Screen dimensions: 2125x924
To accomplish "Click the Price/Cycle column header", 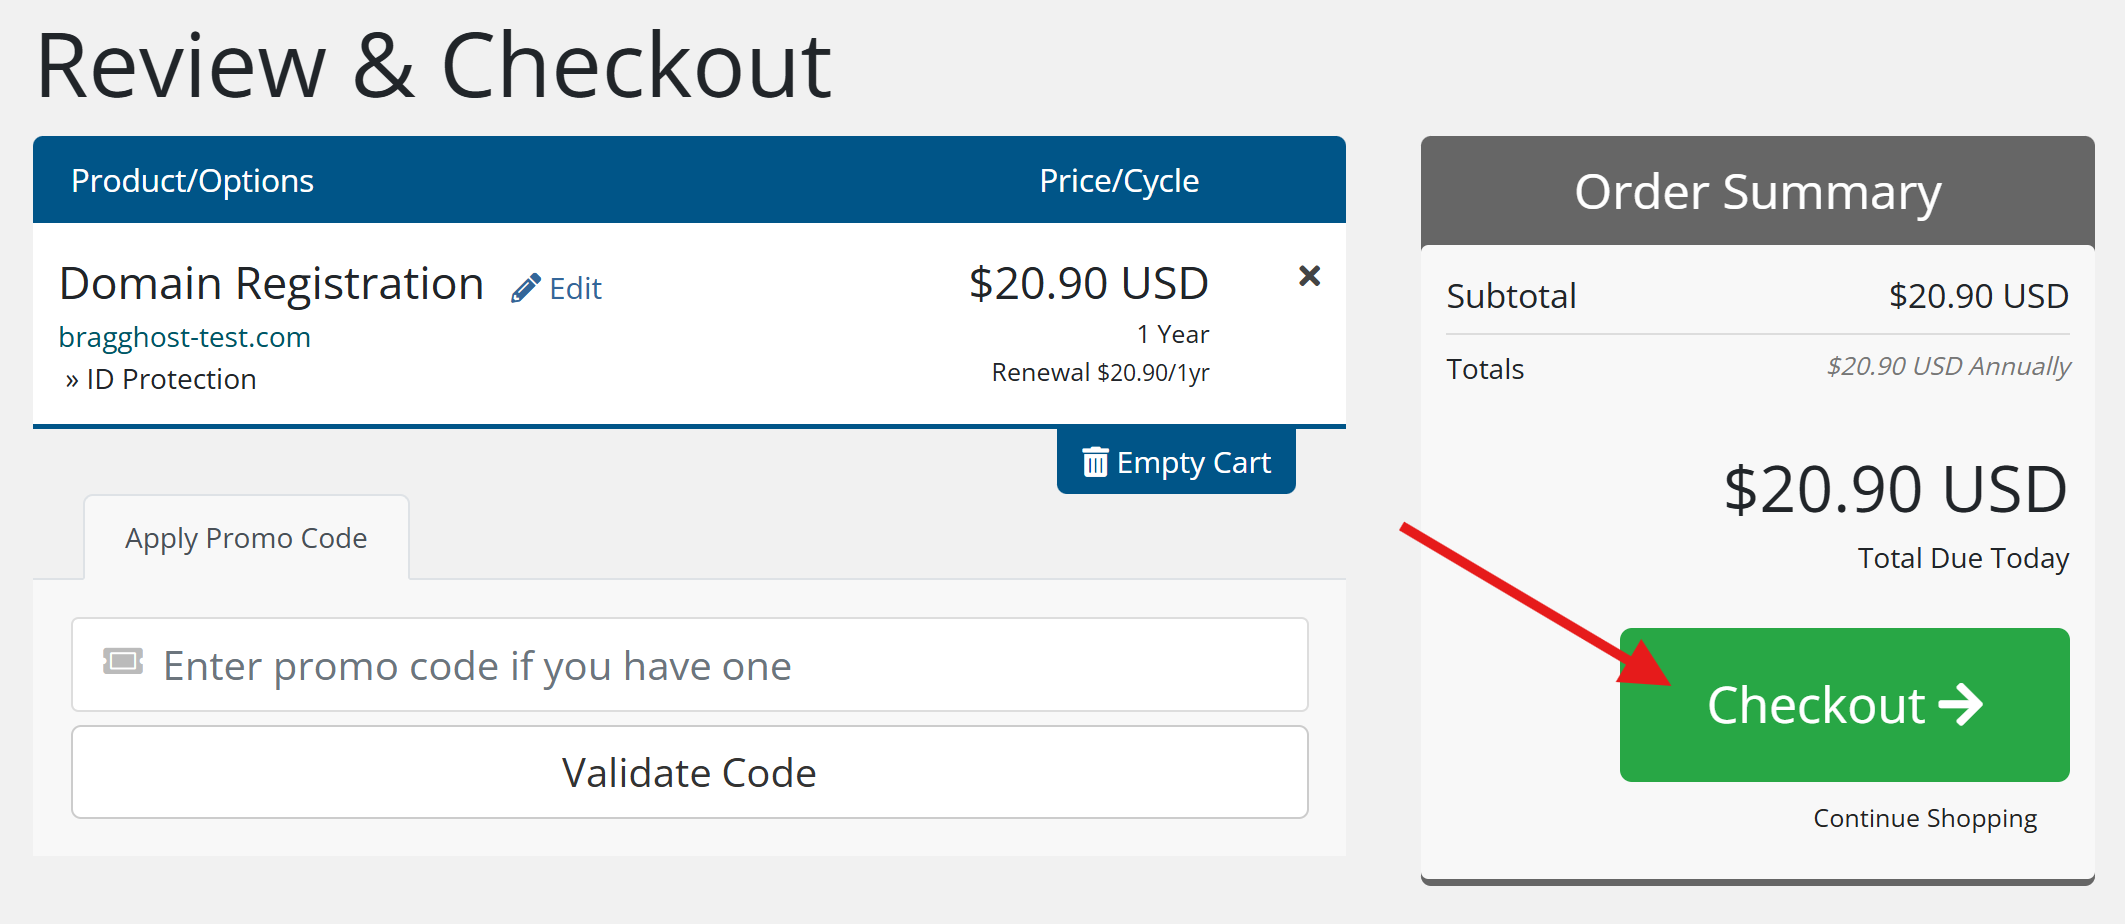I will coord(1118,181).
